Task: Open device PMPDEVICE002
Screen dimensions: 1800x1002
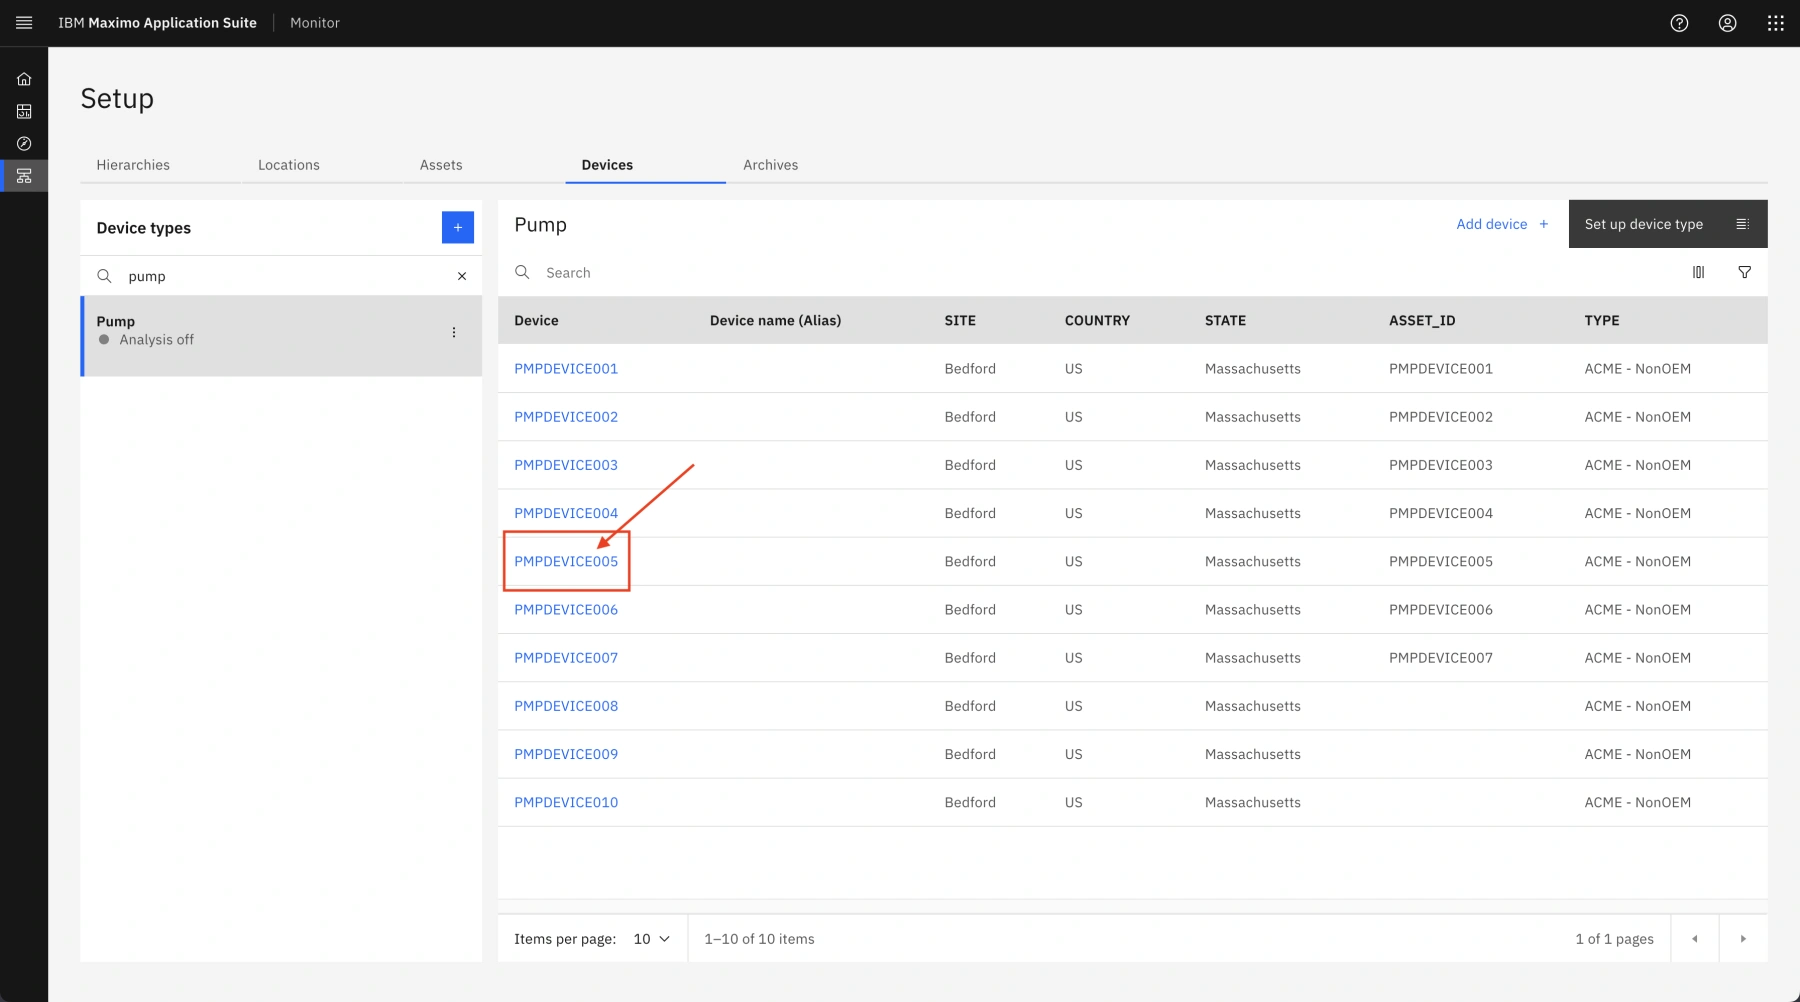Action: pyautogui.click(x=566, y=417)
